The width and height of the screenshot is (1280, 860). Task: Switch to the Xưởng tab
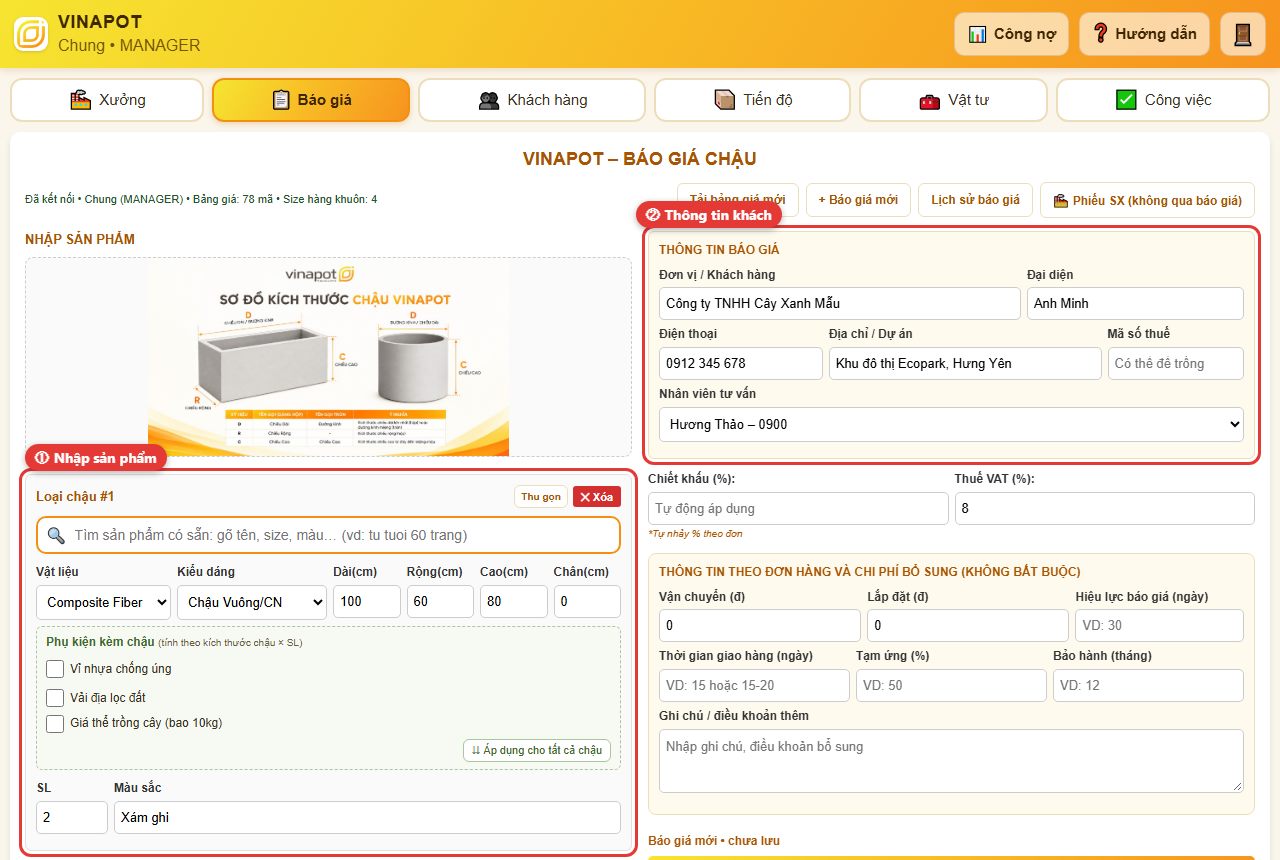click(107, 100)
